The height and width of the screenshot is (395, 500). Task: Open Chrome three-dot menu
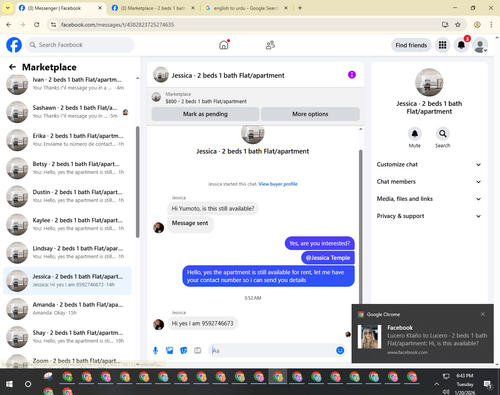point(491,24)
